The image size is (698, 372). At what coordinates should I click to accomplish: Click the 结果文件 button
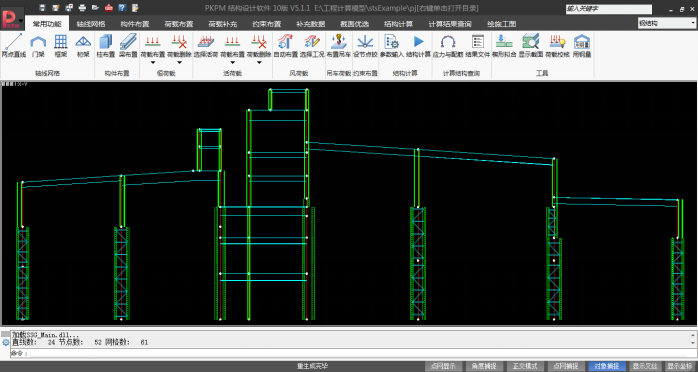(478, 46)
